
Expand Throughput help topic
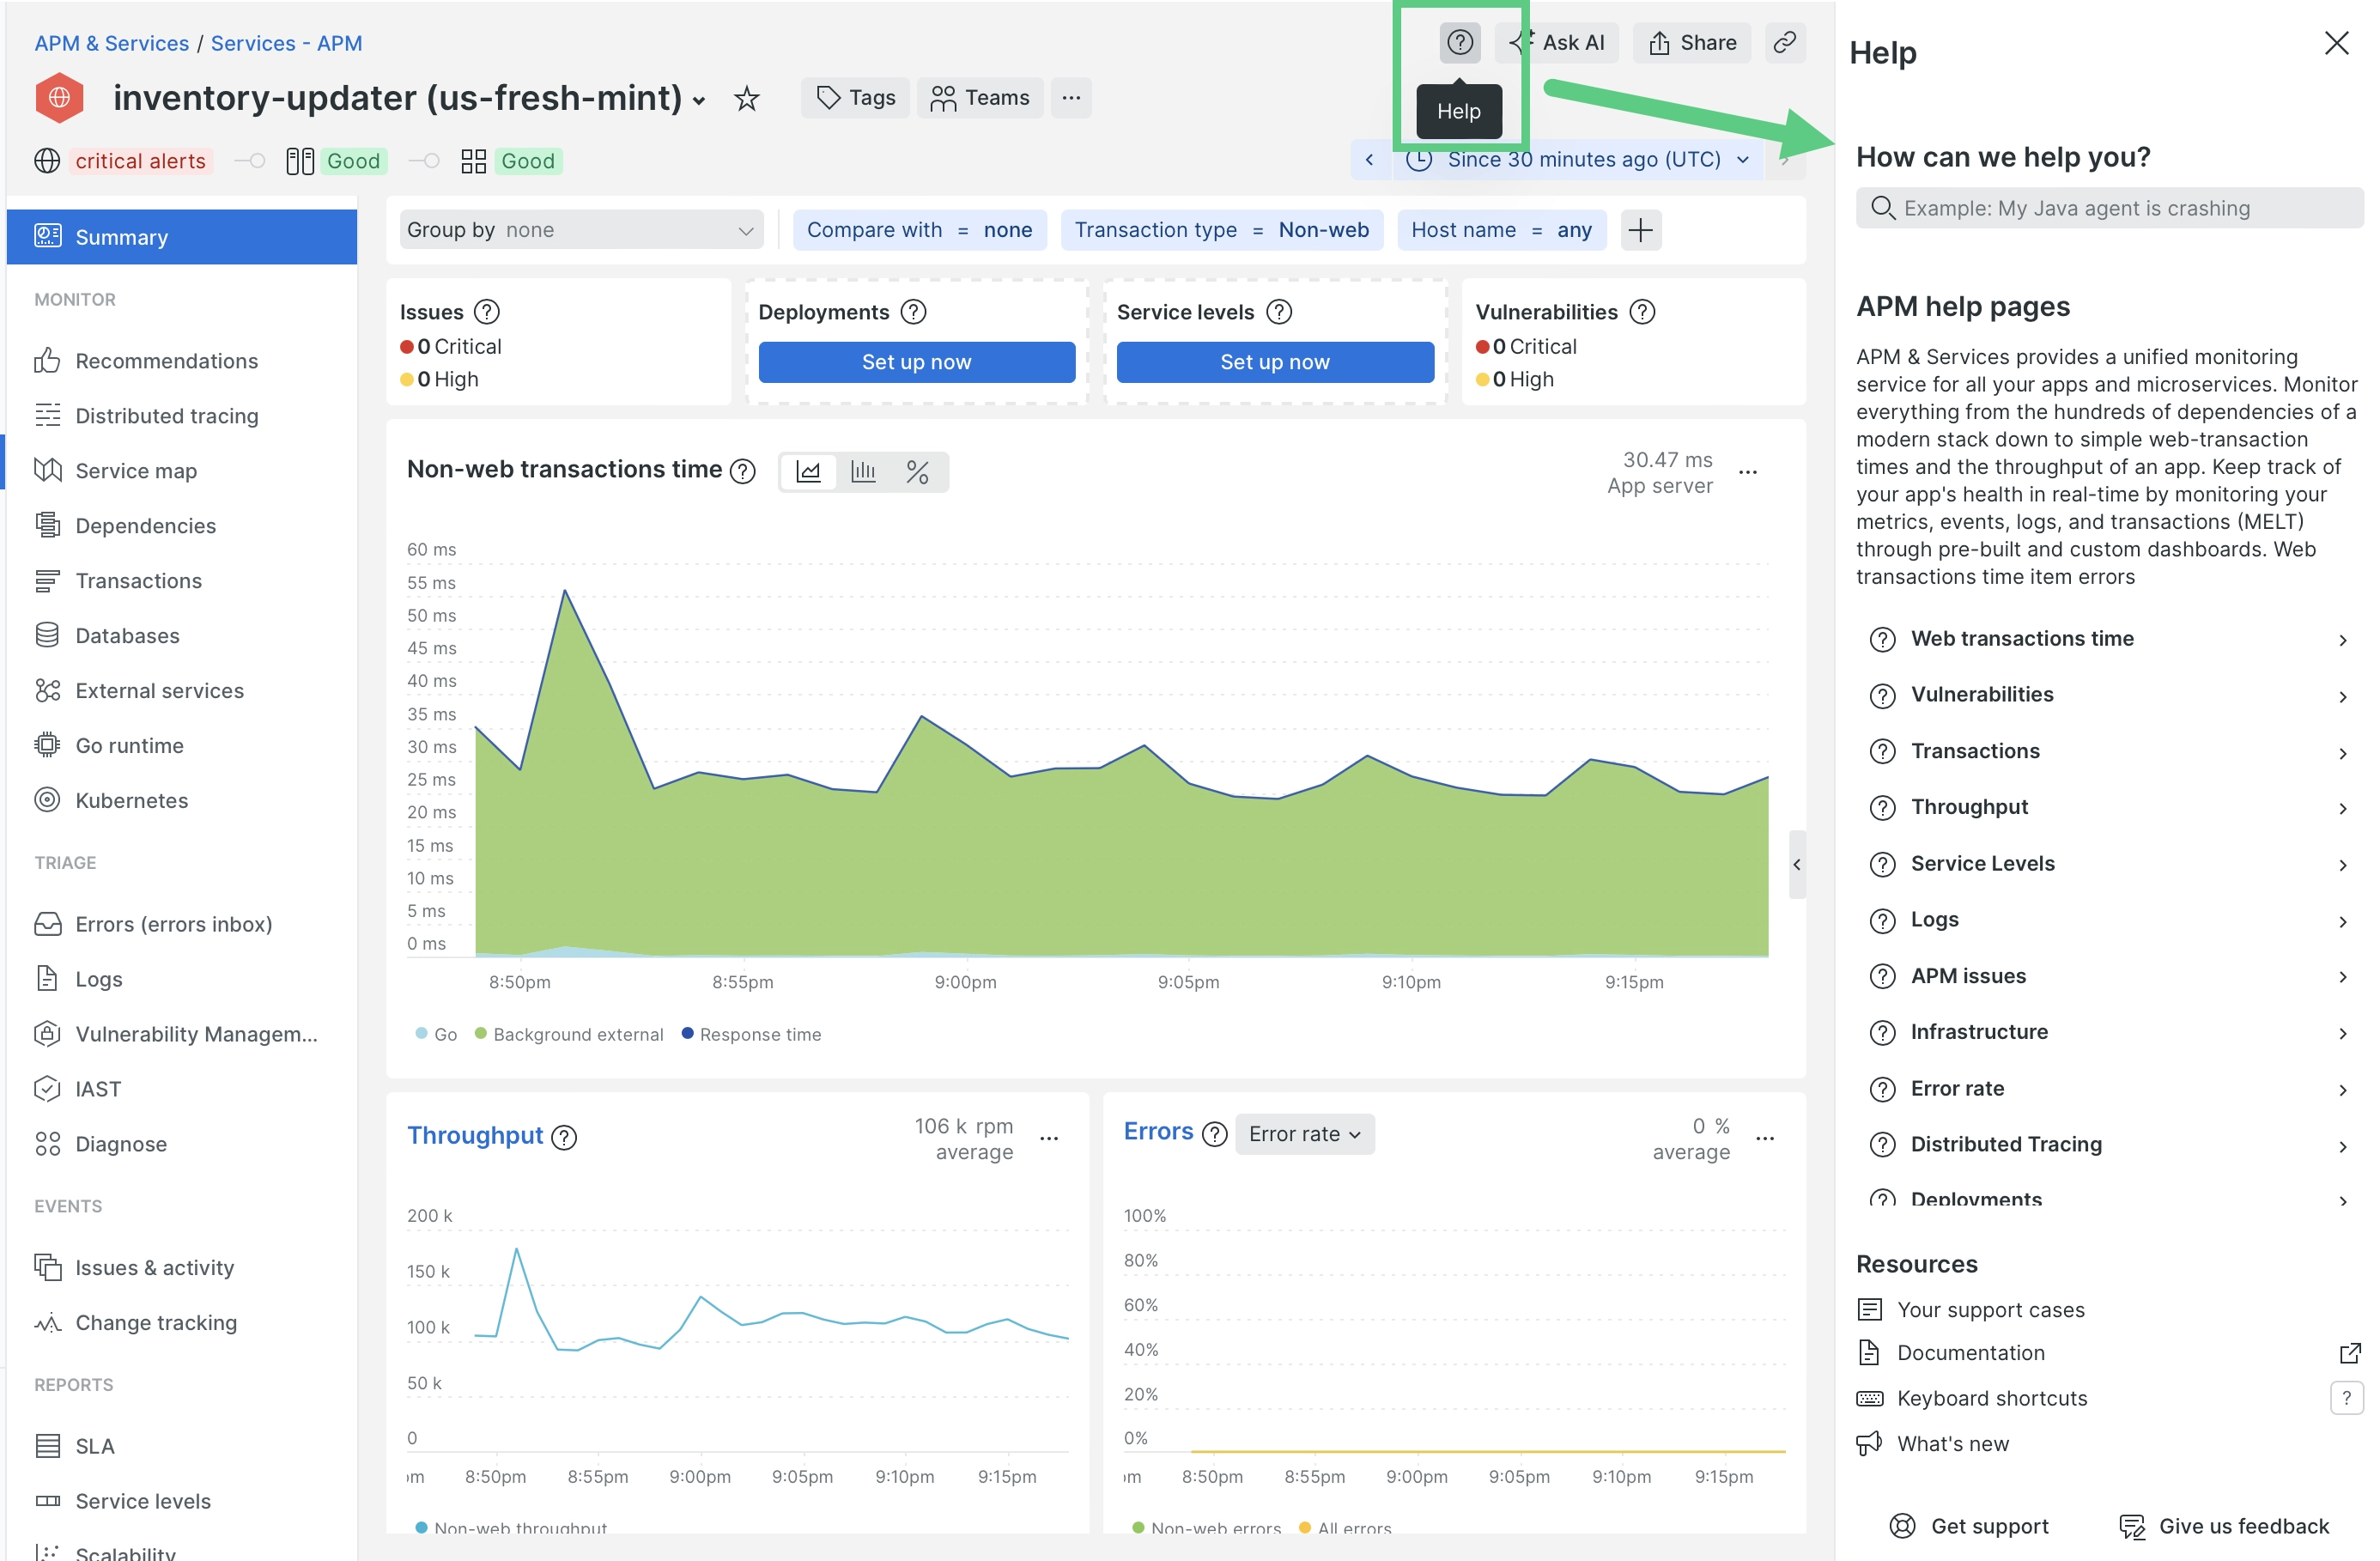pyautogui.click(x=2110, y=808)
